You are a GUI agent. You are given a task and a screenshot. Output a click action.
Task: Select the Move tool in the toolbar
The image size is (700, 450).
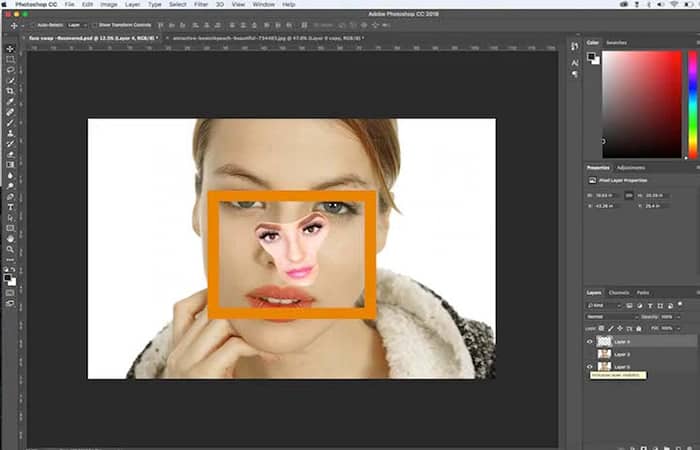(10, 49)
